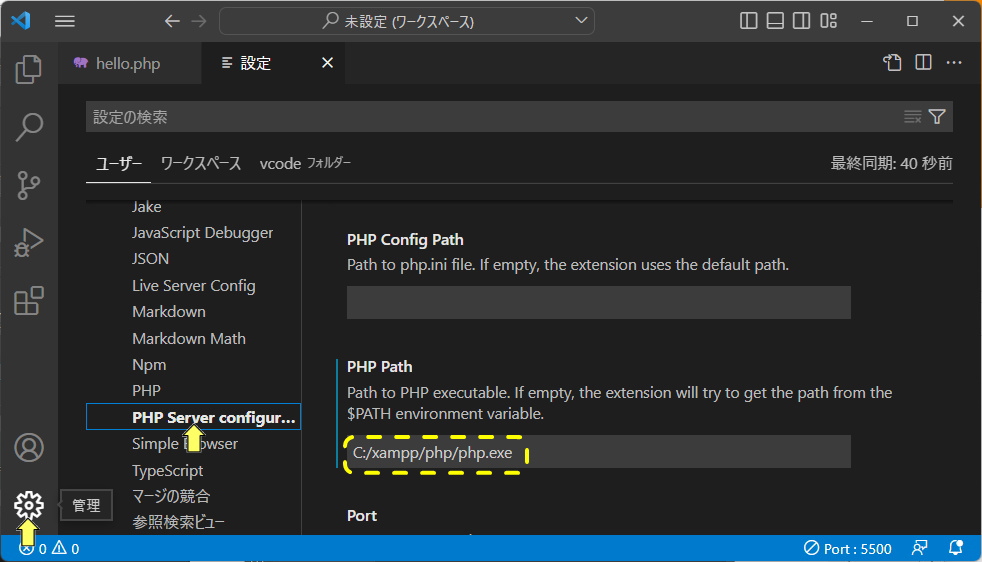Viewport: 982px width, 562px height.
Task: Select JSON in the settings tree
Action: pos(150,259)
